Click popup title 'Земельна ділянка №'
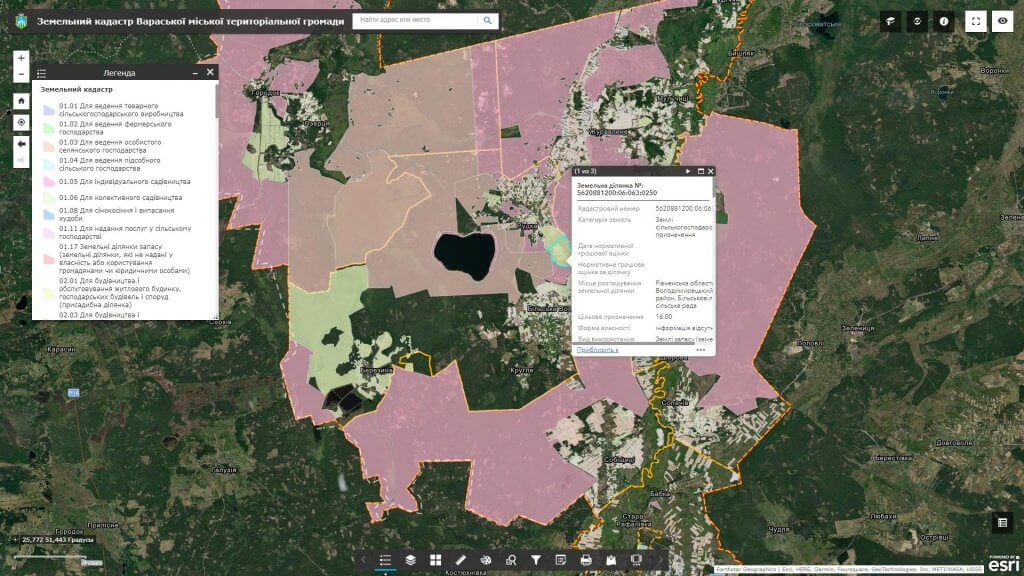1024x576 pixels. click(x=616, y=189)
